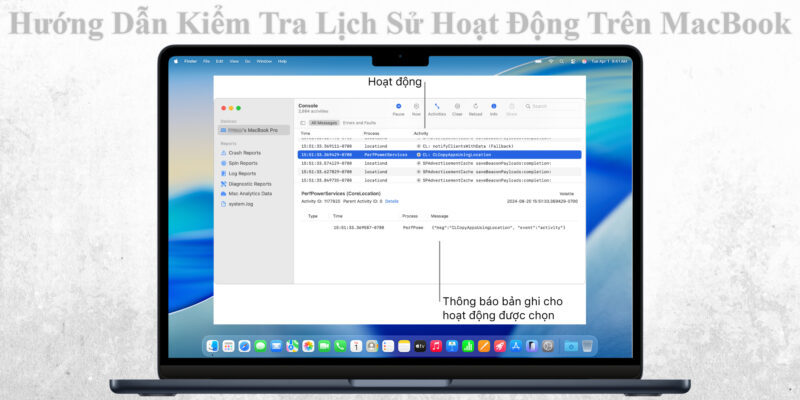Open Pages from the Dock
Screen dimensions: 800x400
pyautogui.click(x=484, y=346)
